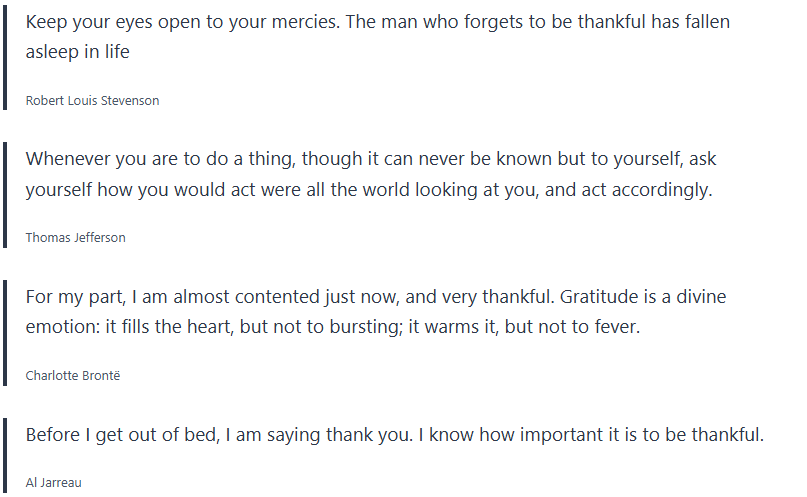Click the Robert Louis Stevenson author name

click(x=92, y=101)
